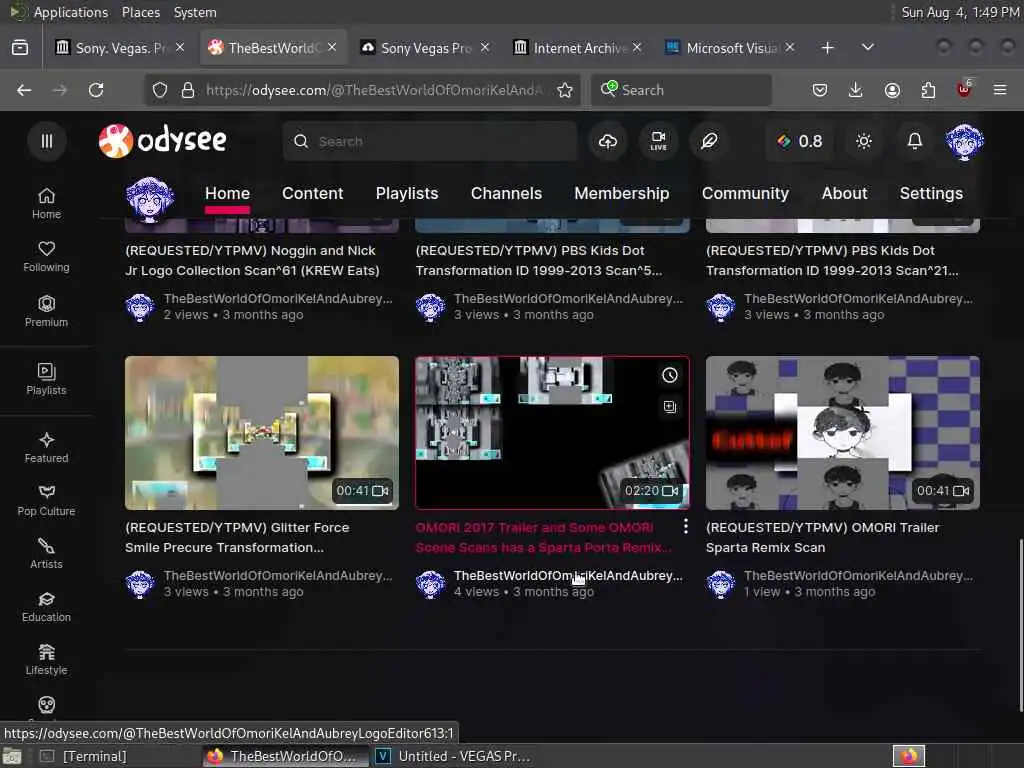Open Pop Culture category in the sidebar
The height and width of the screenshot is (768, 1024).
pos(46,501)
